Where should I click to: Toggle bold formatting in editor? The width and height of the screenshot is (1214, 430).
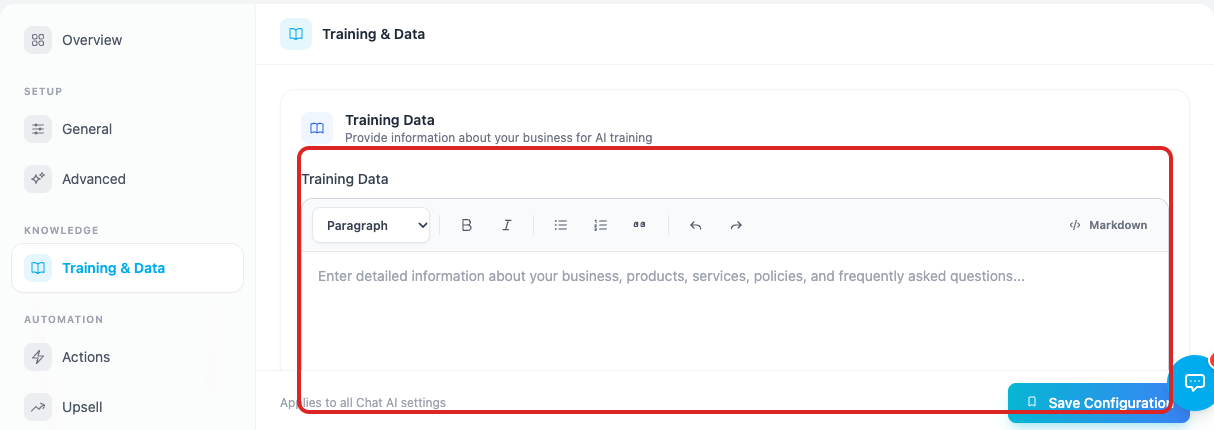coord(466,225)
